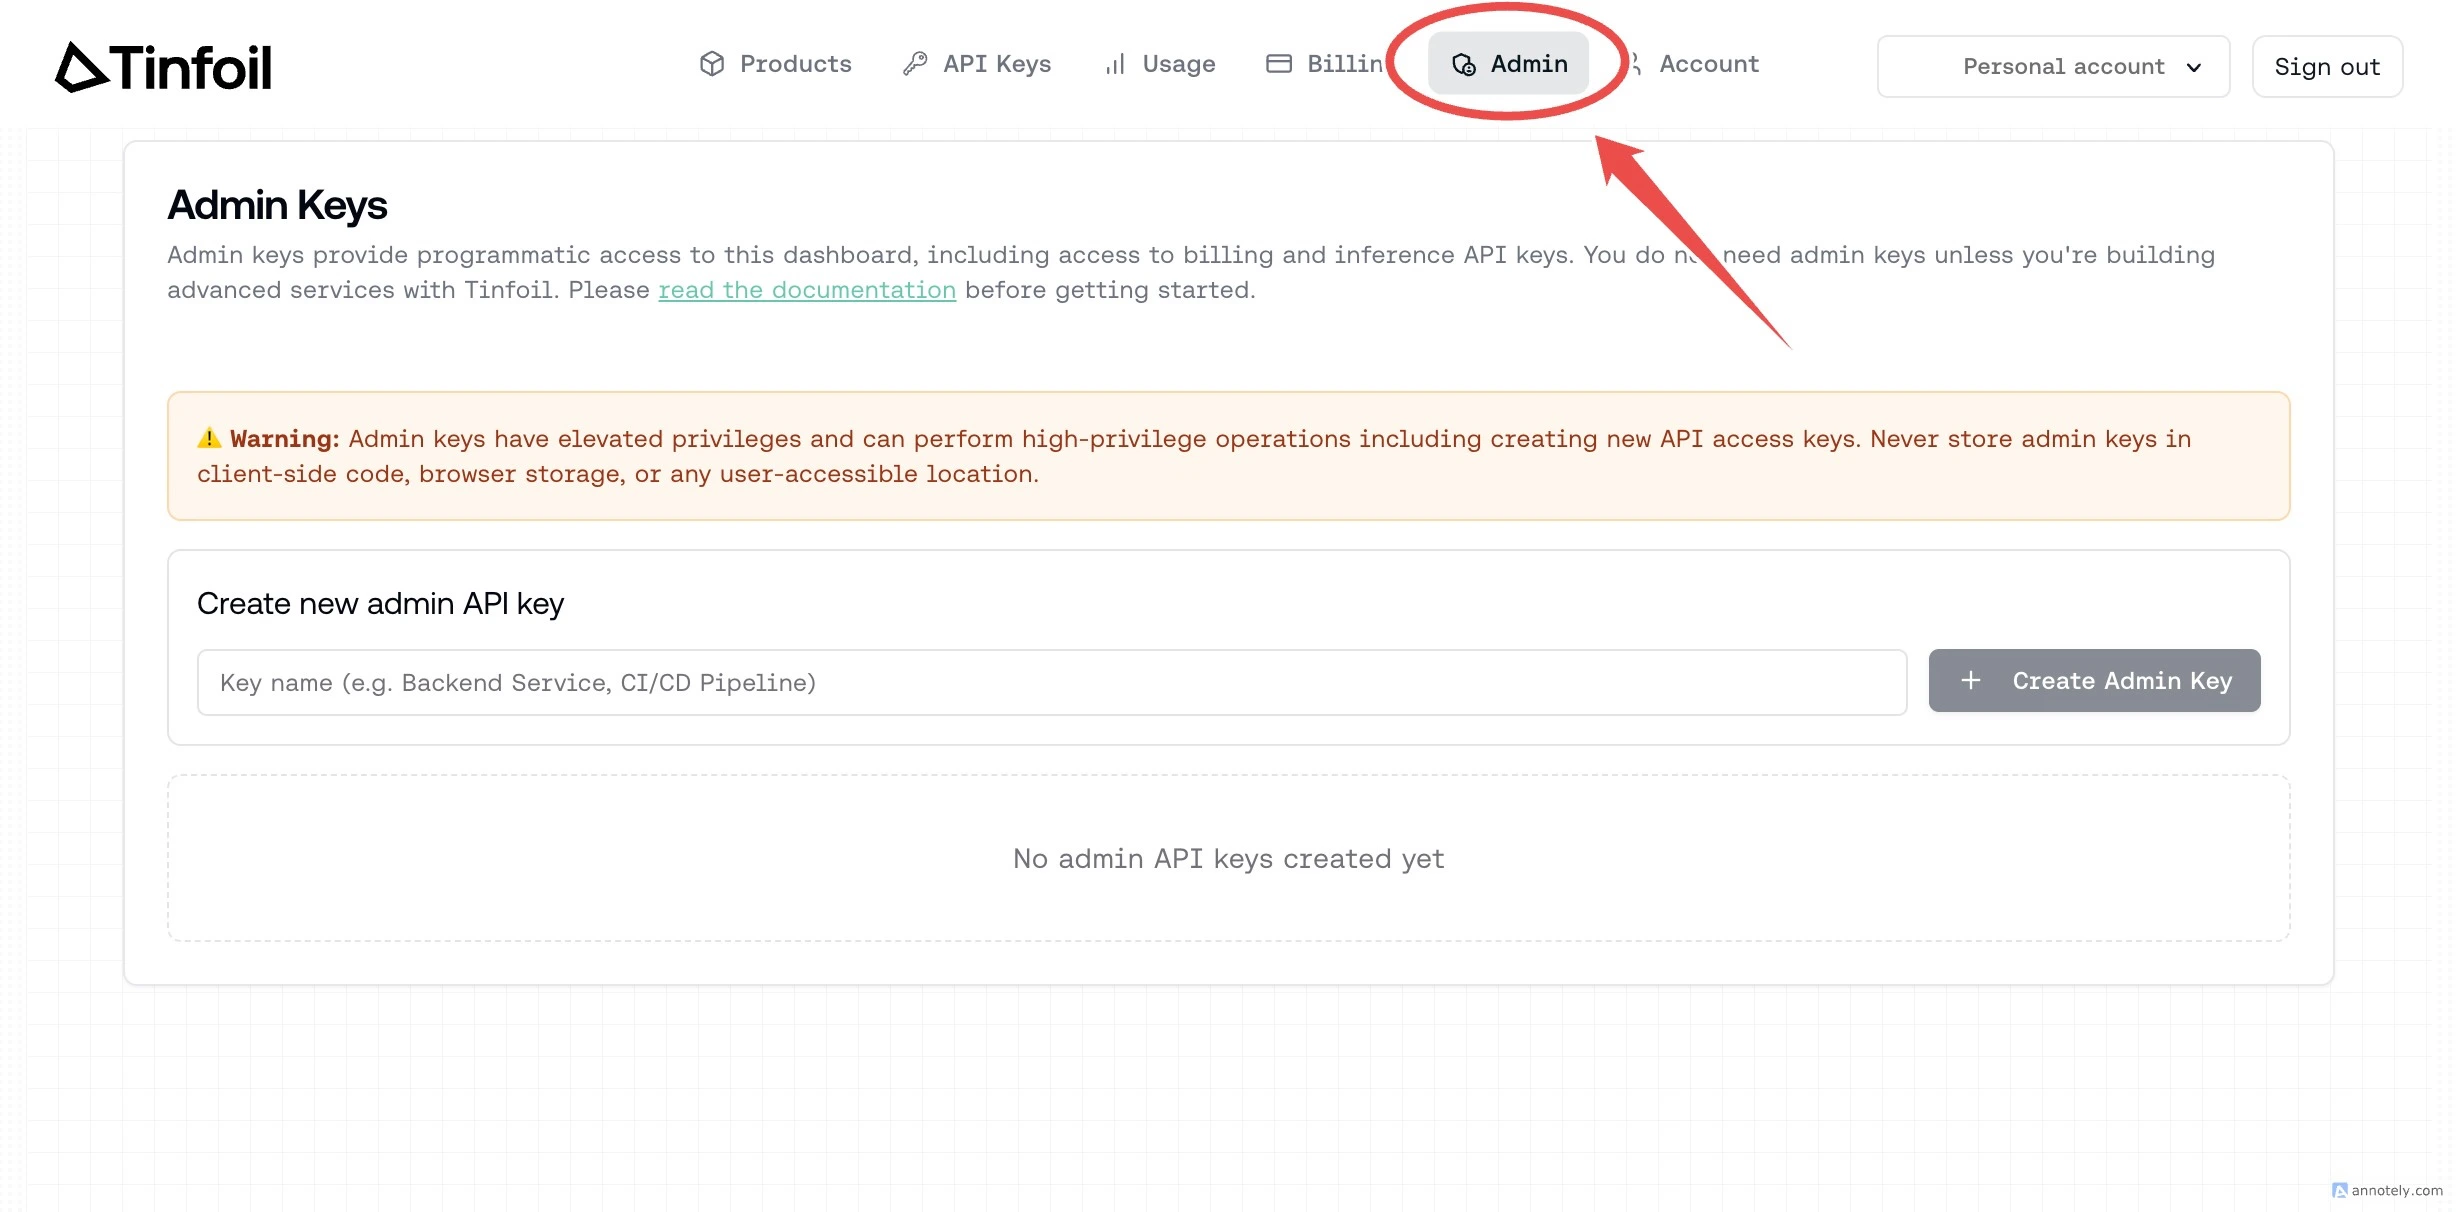Go to the API Keys tab
This screenshot has width=2458, height=1212.
(977, 64)
